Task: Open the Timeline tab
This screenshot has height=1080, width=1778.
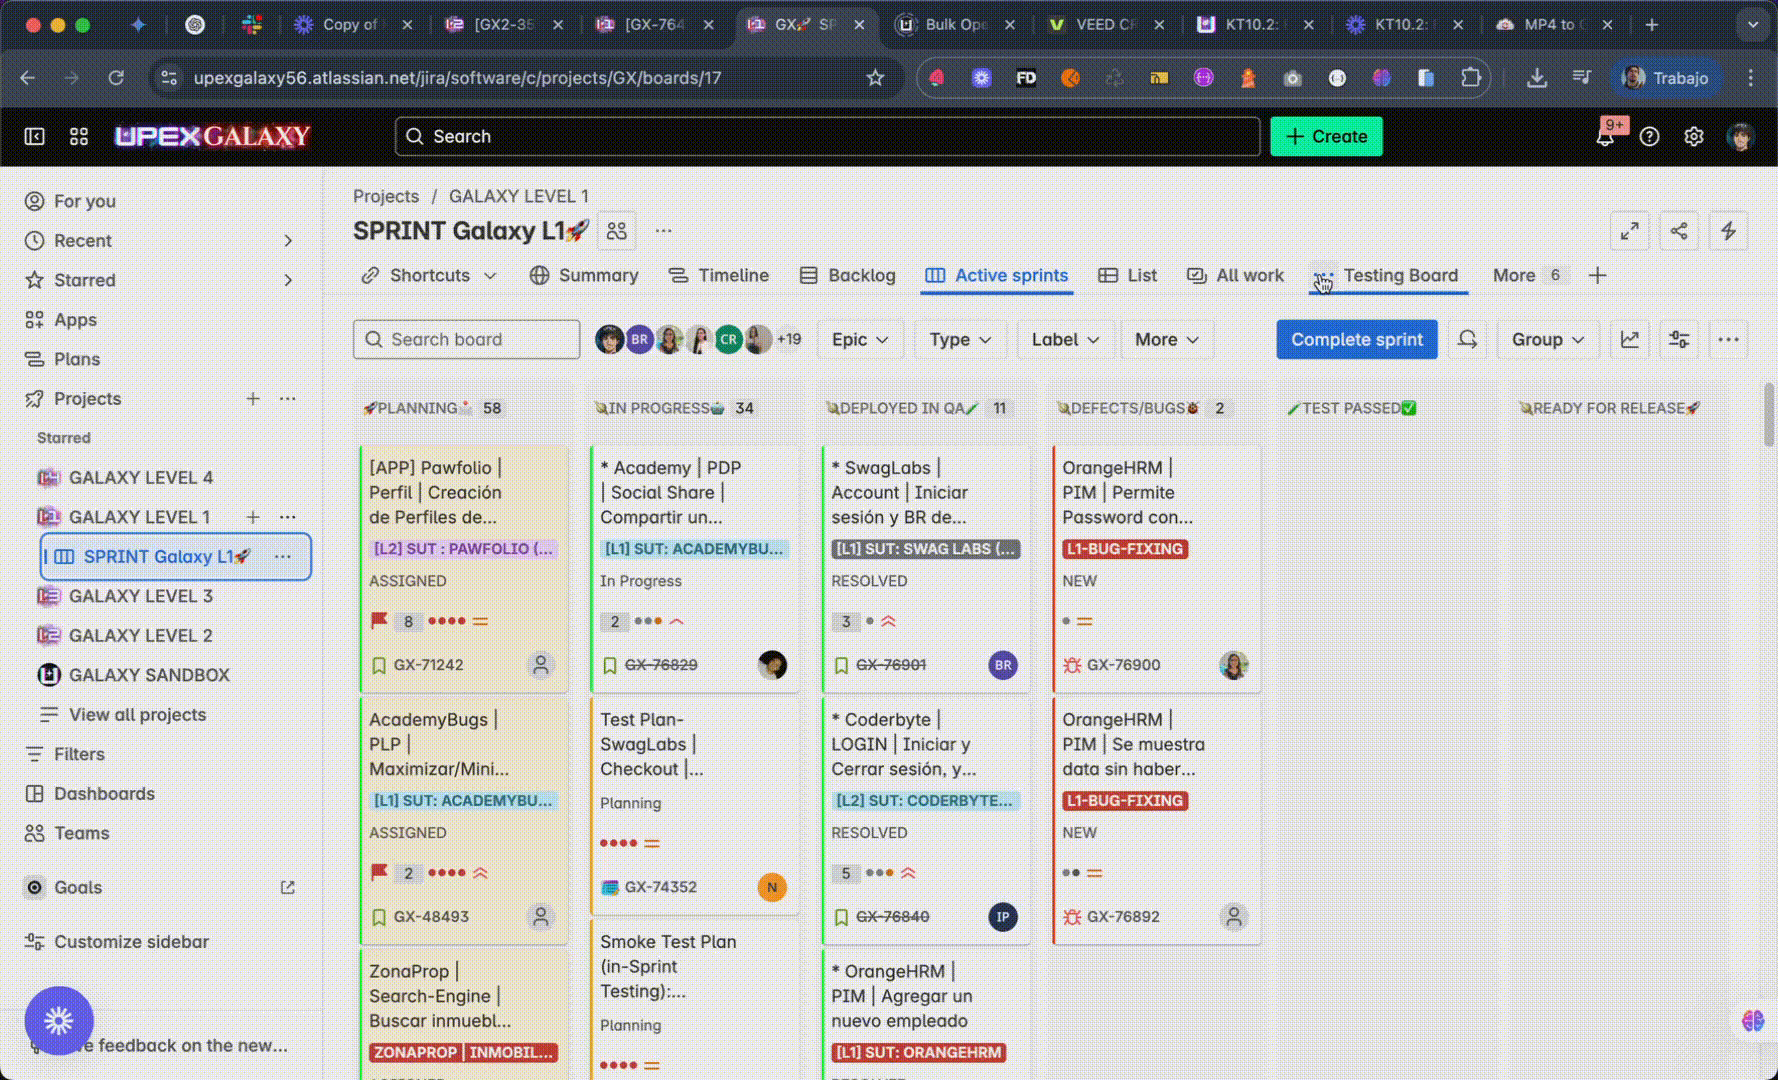Action: tap(718, 276)
